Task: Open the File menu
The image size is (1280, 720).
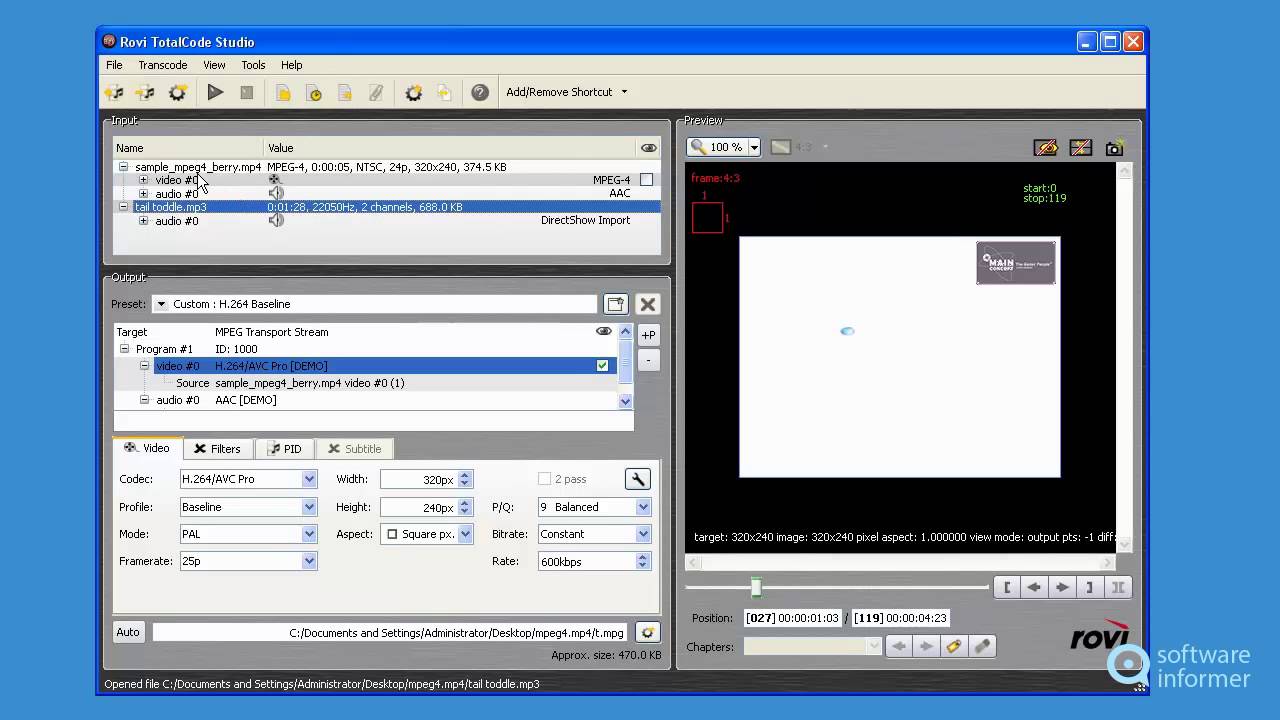Action: [114, 65]
